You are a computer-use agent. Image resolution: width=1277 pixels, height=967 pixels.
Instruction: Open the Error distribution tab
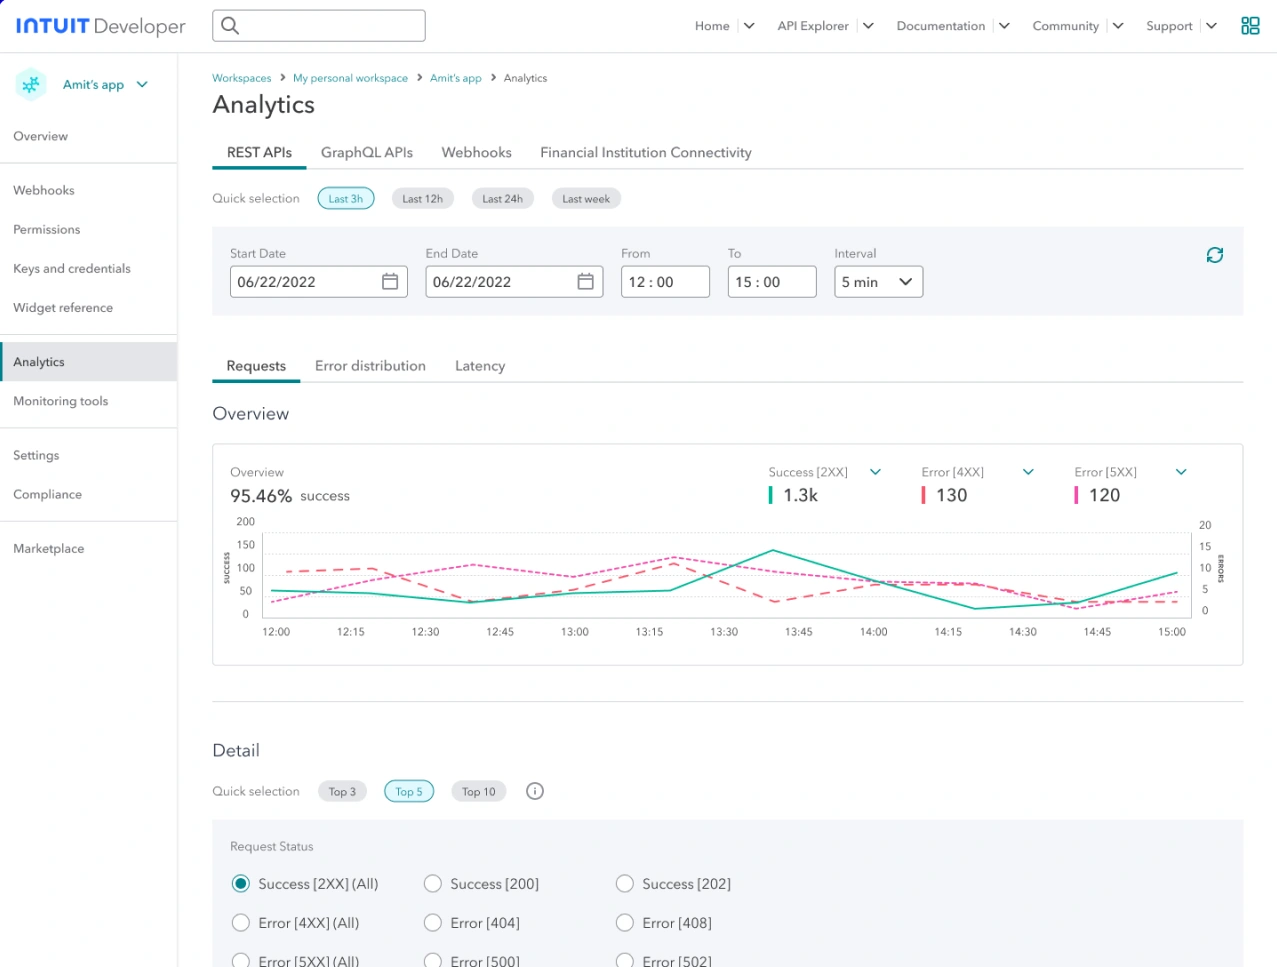pos(370,366)
